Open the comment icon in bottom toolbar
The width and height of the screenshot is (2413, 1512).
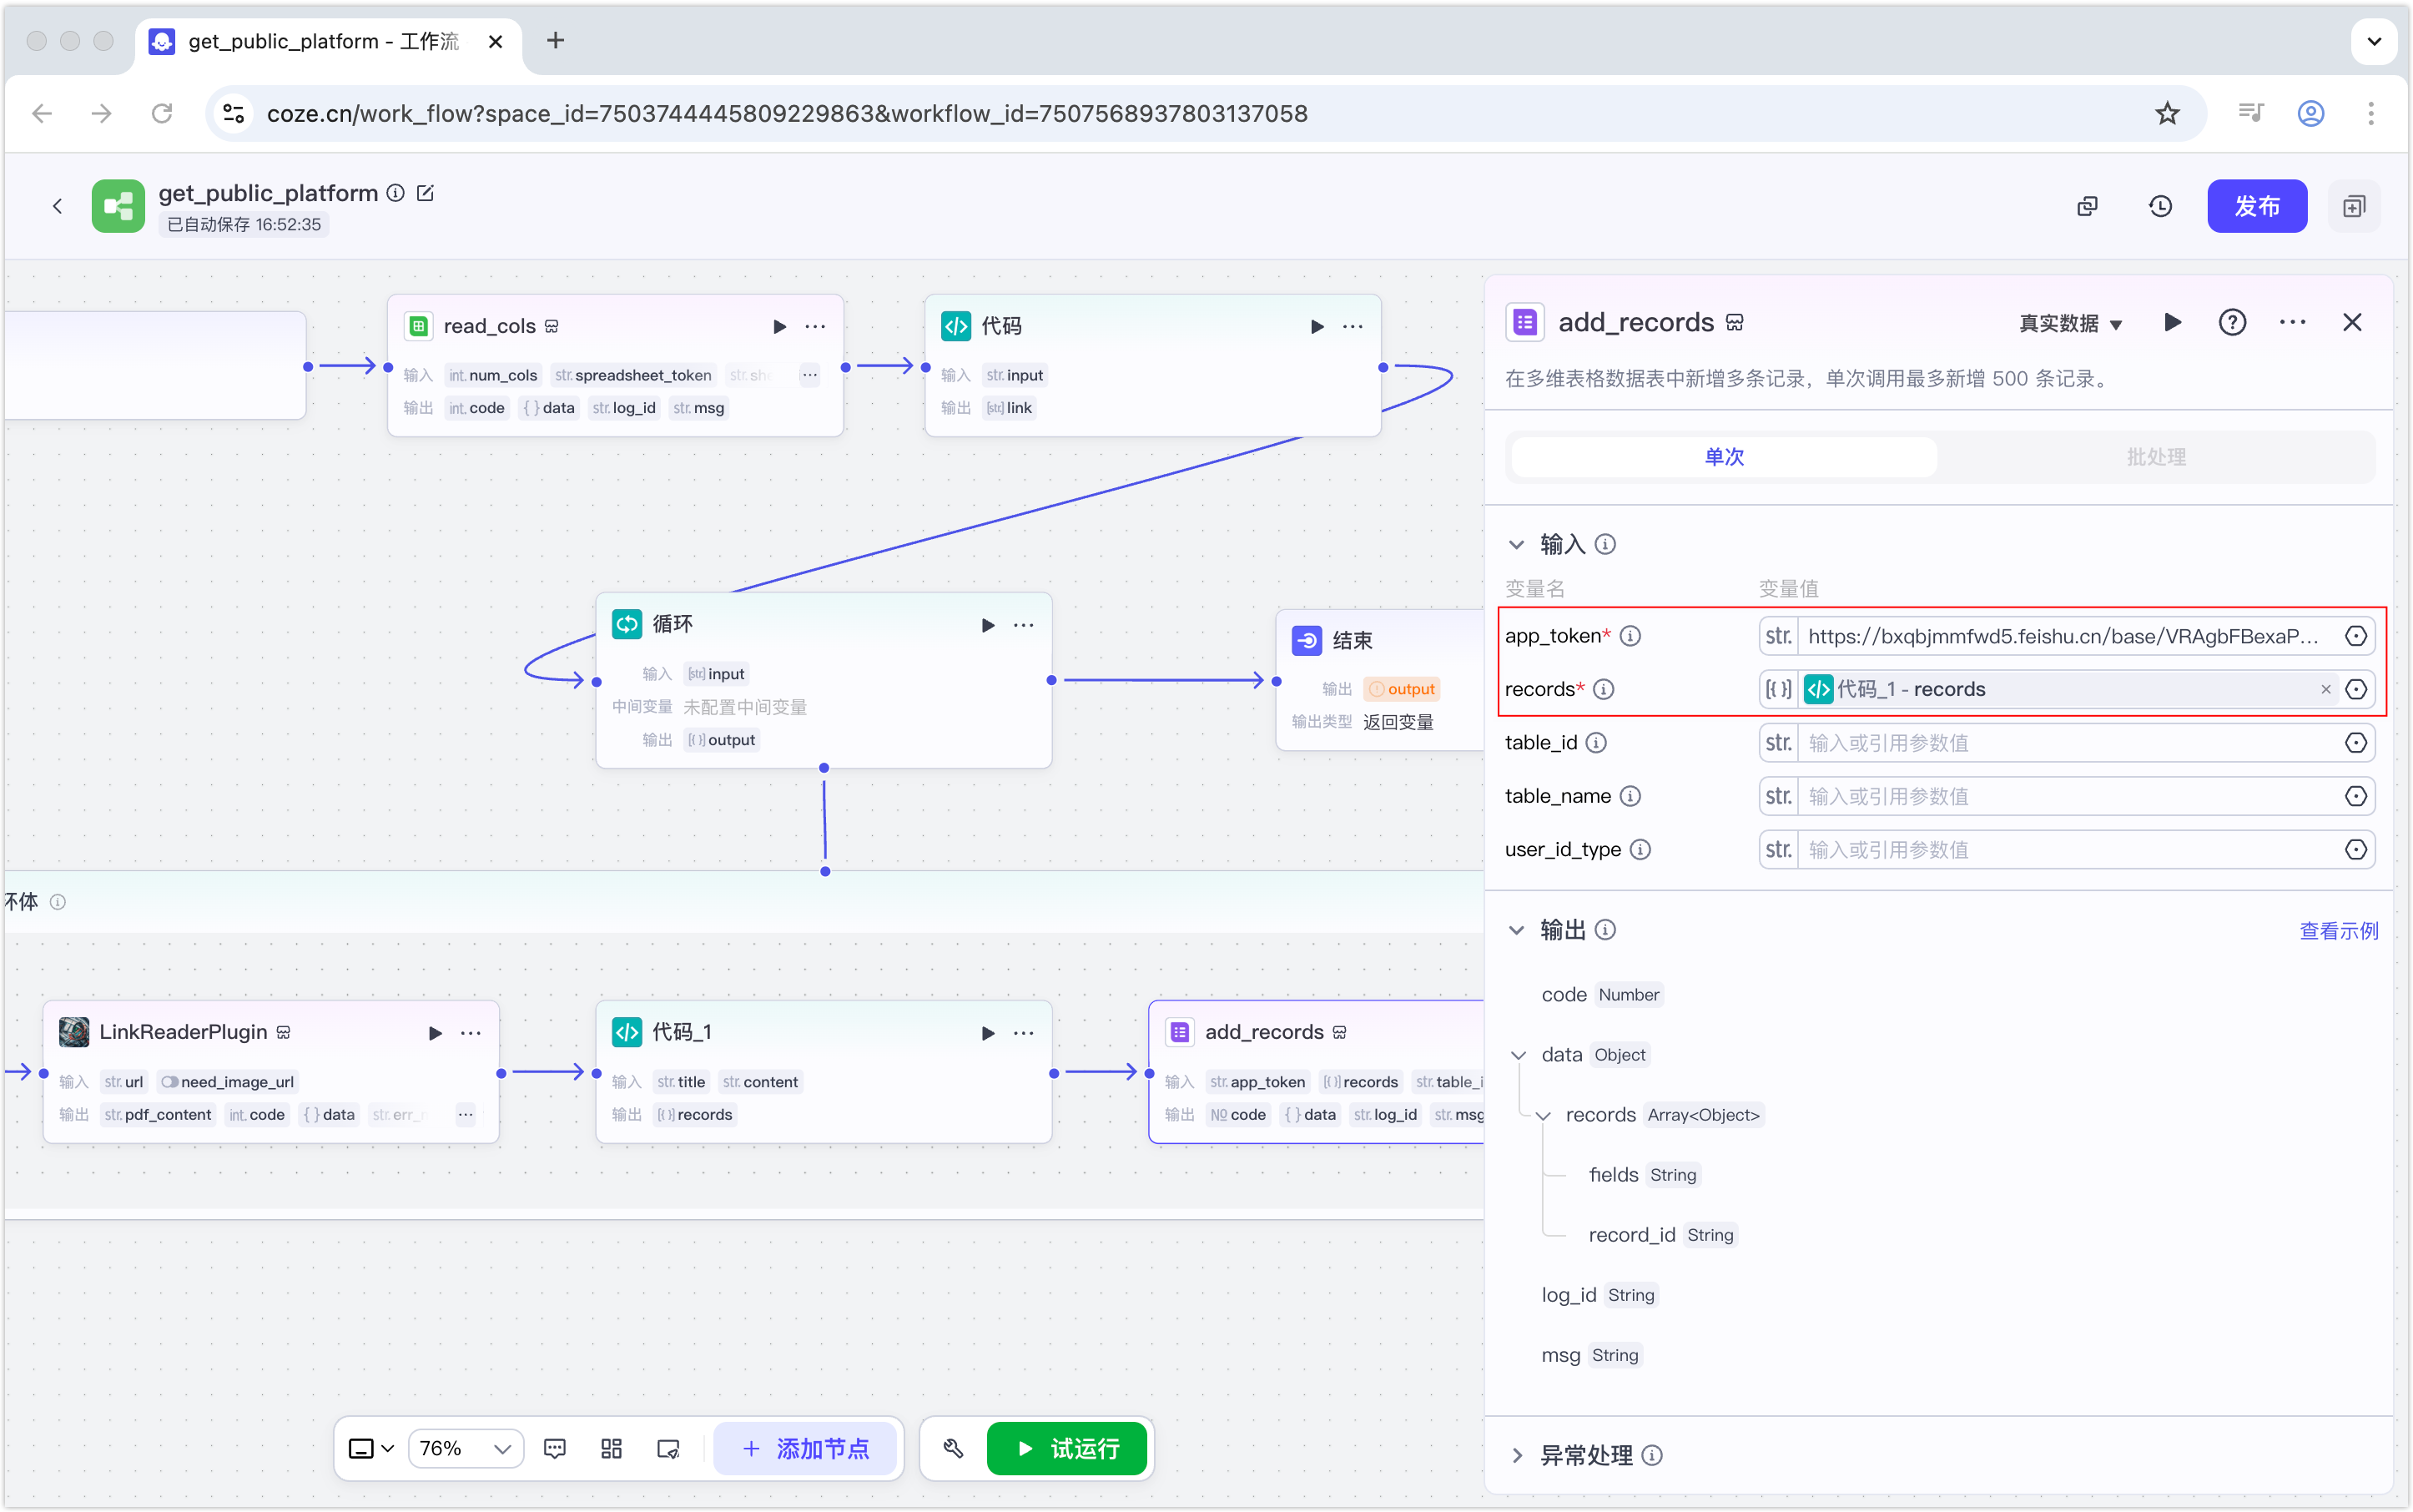click(555, 1448)
